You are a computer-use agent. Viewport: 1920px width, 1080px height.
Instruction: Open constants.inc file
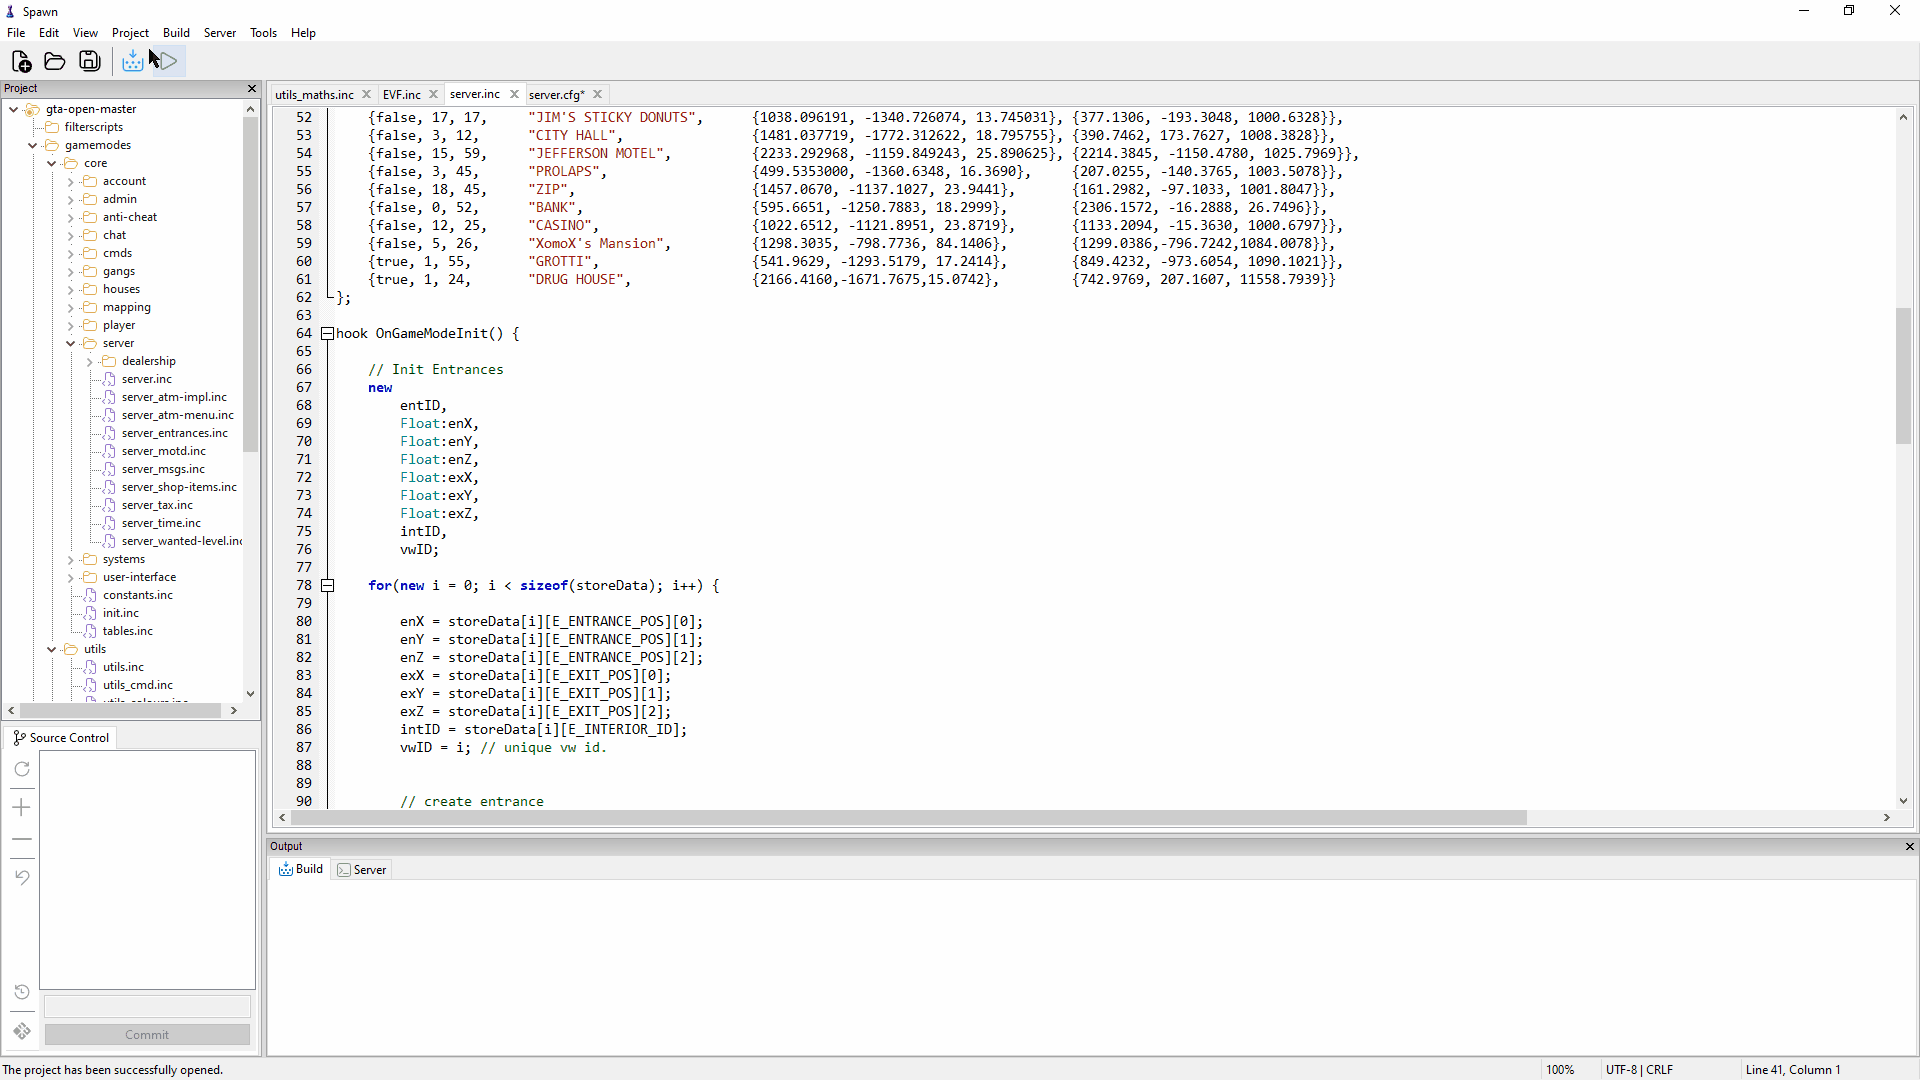pos(137,595)
